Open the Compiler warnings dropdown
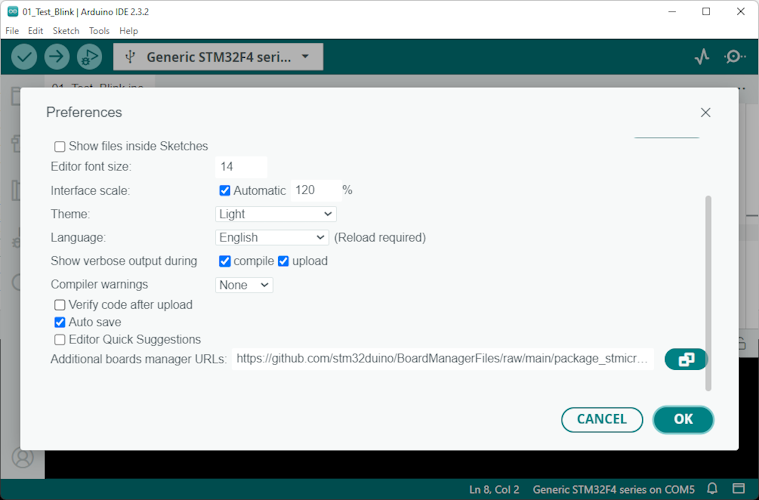Viewport: 759px width, 500px height. 244,285
